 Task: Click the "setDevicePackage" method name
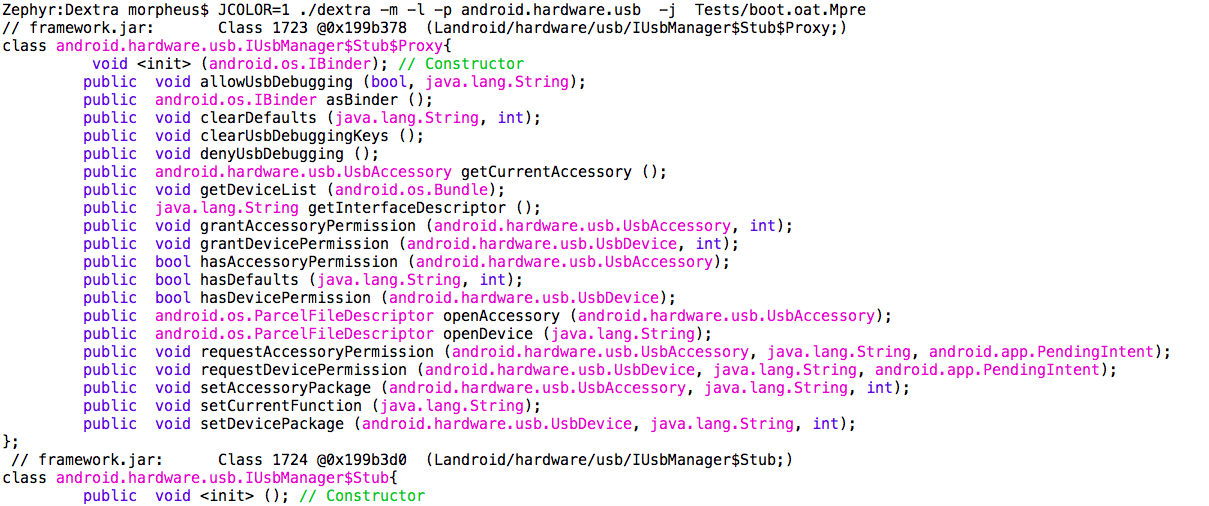(272, 424)
